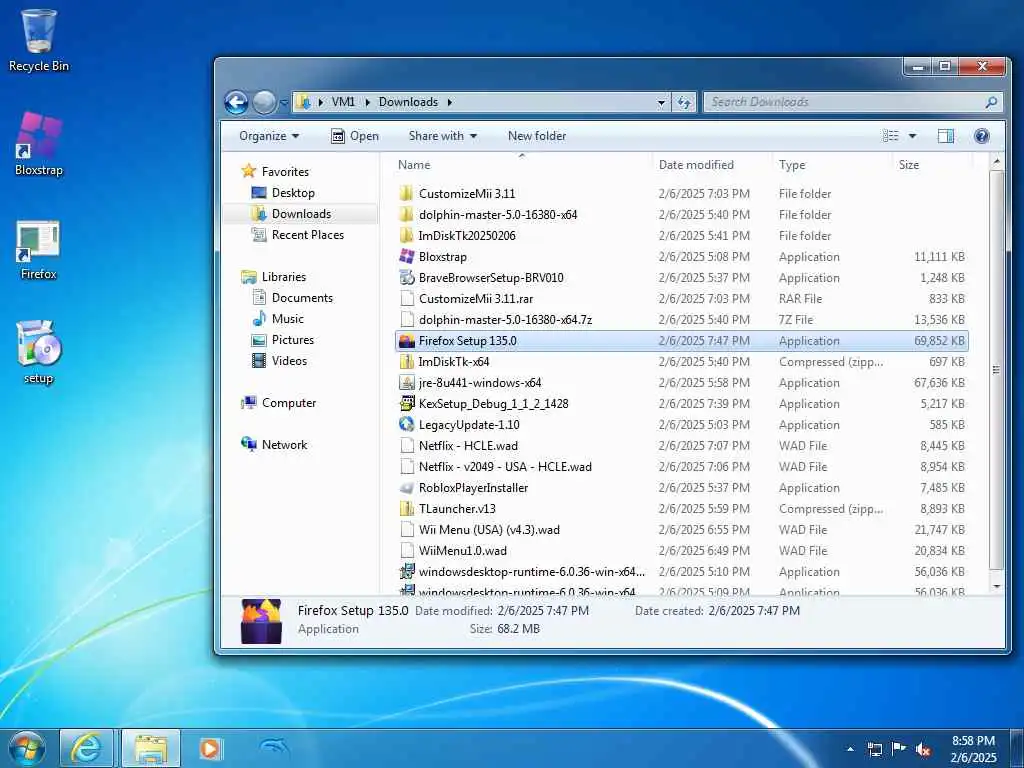Select dolphin-master-5.0-16380-x64.7z file
The height and width of the screenshot is (768, 1024).
tap(505, 319)
